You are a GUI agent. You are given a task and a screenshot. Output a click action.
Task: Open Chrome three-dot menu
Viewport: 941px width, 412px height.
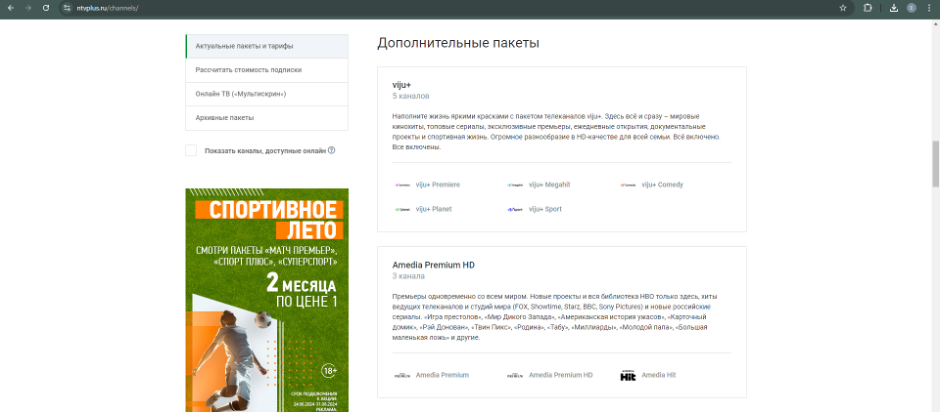tap(928, 8)
